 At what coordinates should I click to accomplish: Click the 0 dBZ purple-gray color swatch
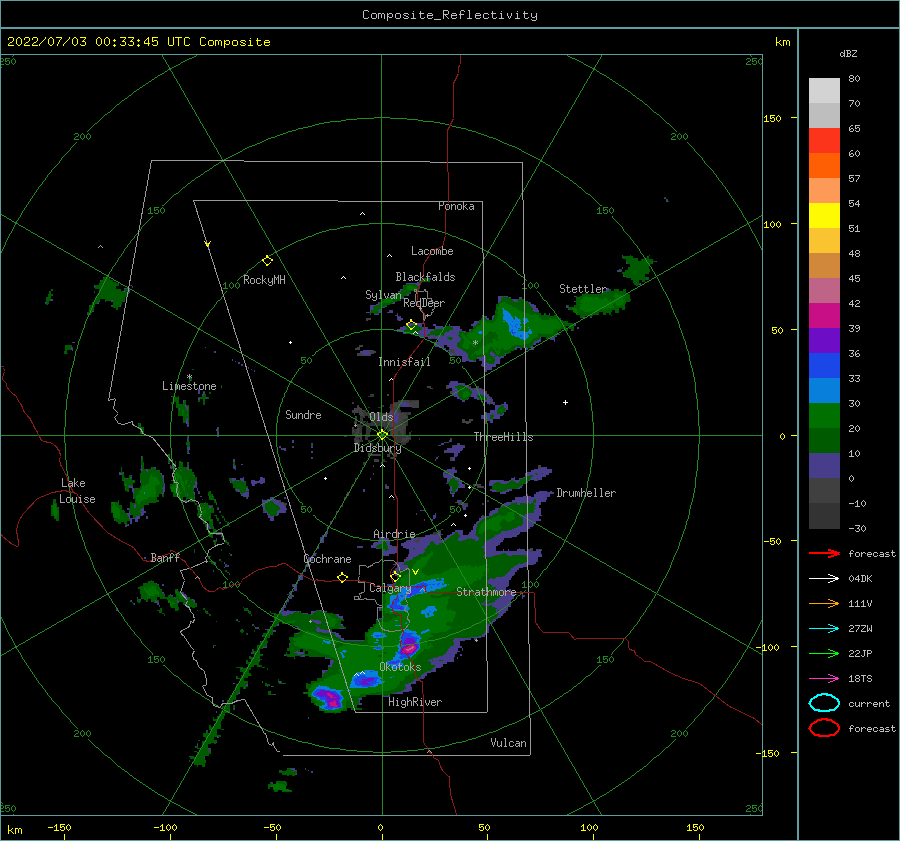(x=824, y=466)
